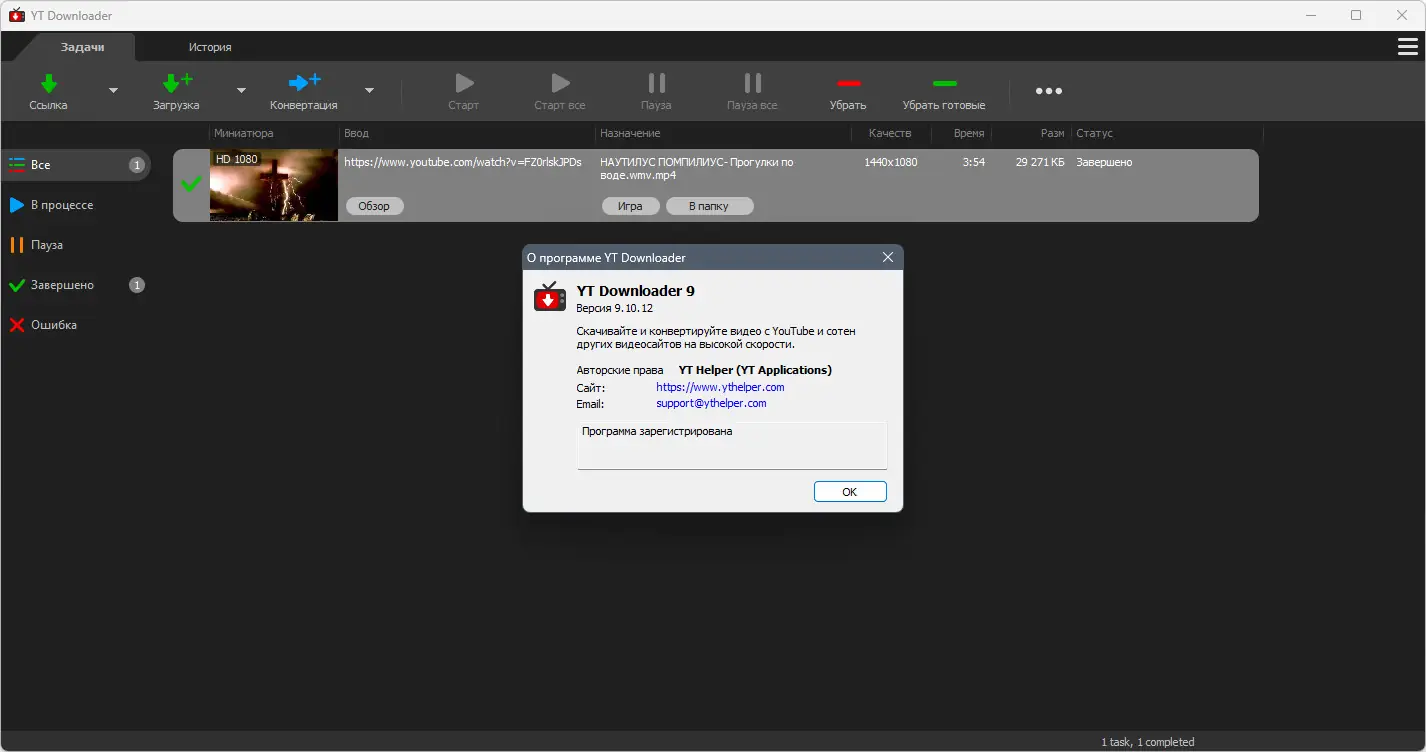This screenshot has width=1426, height=752.
Task: Expand the Загрузка dropdown arrow
Action: click(x=241, y=91)
